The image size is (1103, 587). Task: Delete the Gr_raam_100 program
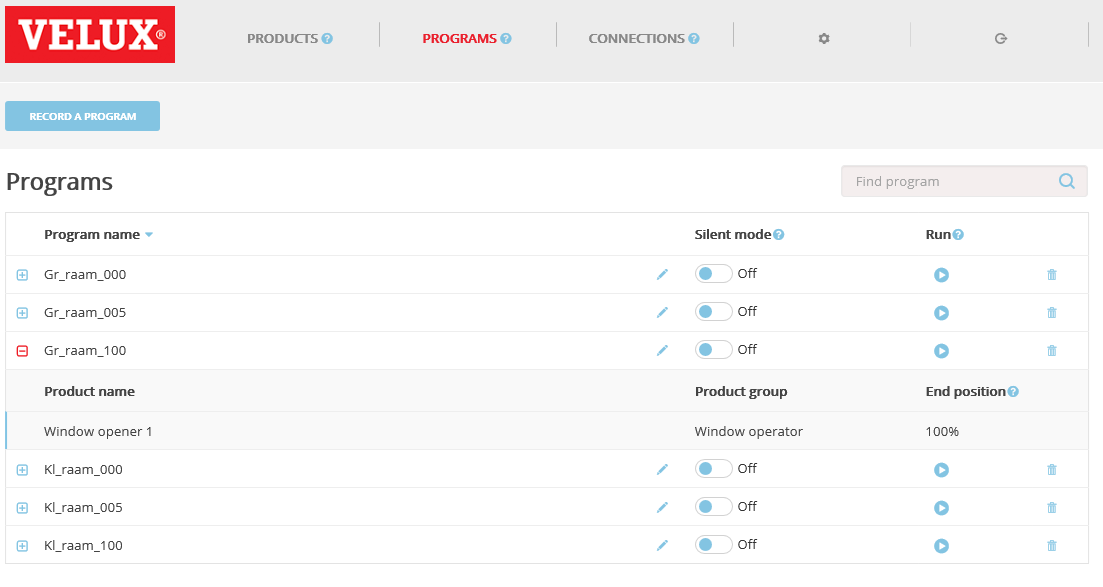(1051, 351)
